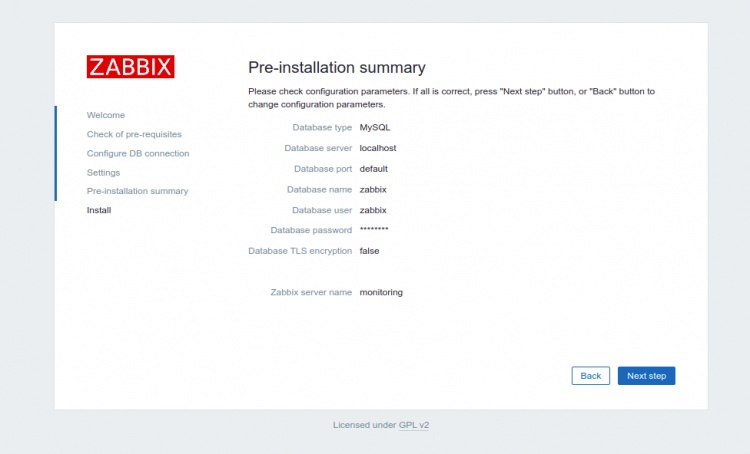
Task: Select the Configure DB connection step
Action: [x=138, y=153]
